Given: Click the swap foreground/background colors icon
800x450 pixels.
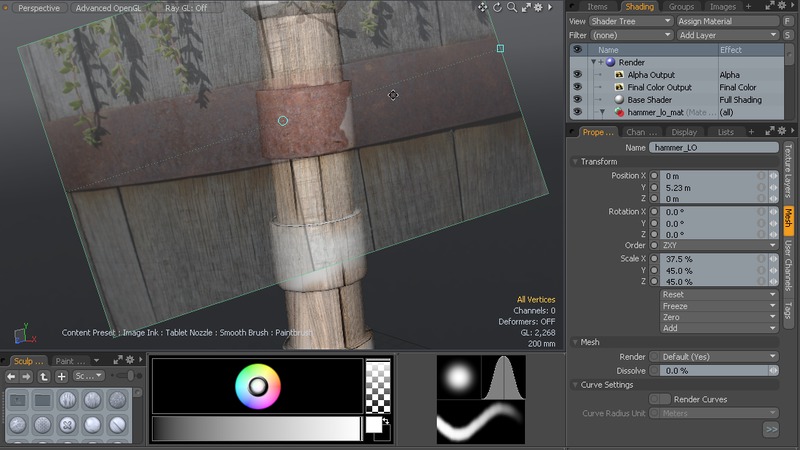Looking at the screenshot, I should click(386, 420).
